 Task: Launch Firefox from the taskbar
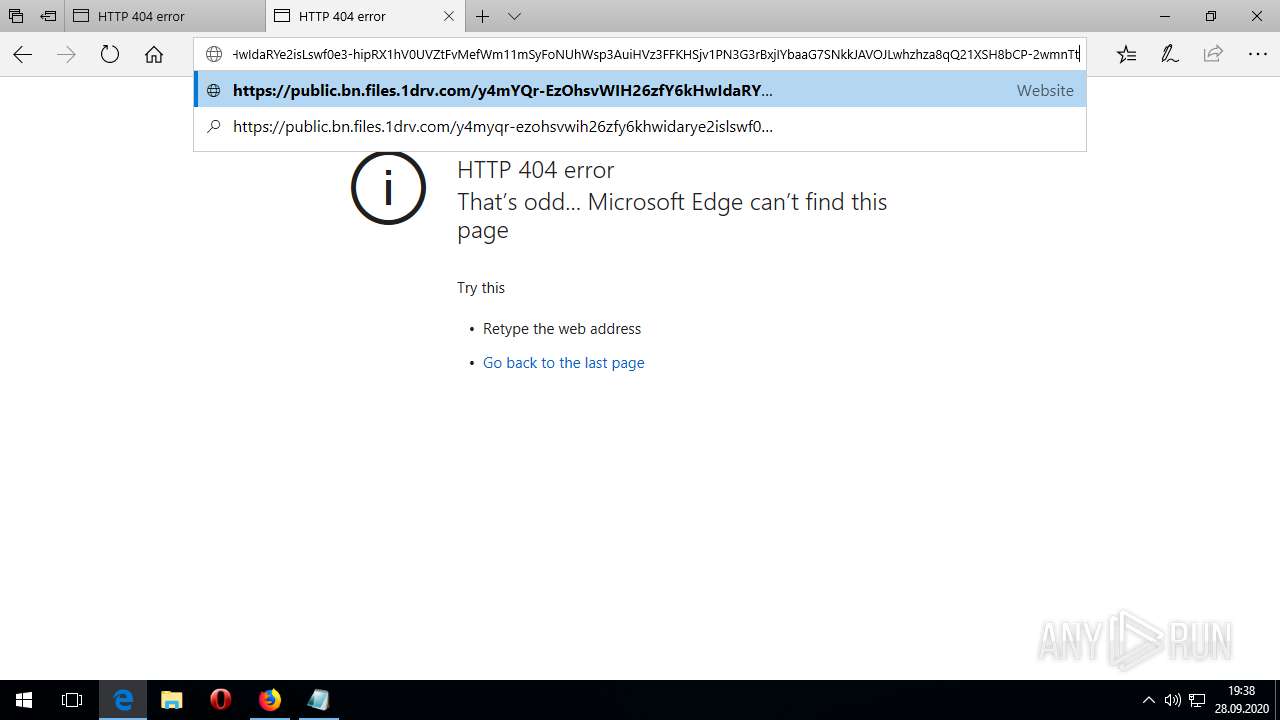[270, 700]
